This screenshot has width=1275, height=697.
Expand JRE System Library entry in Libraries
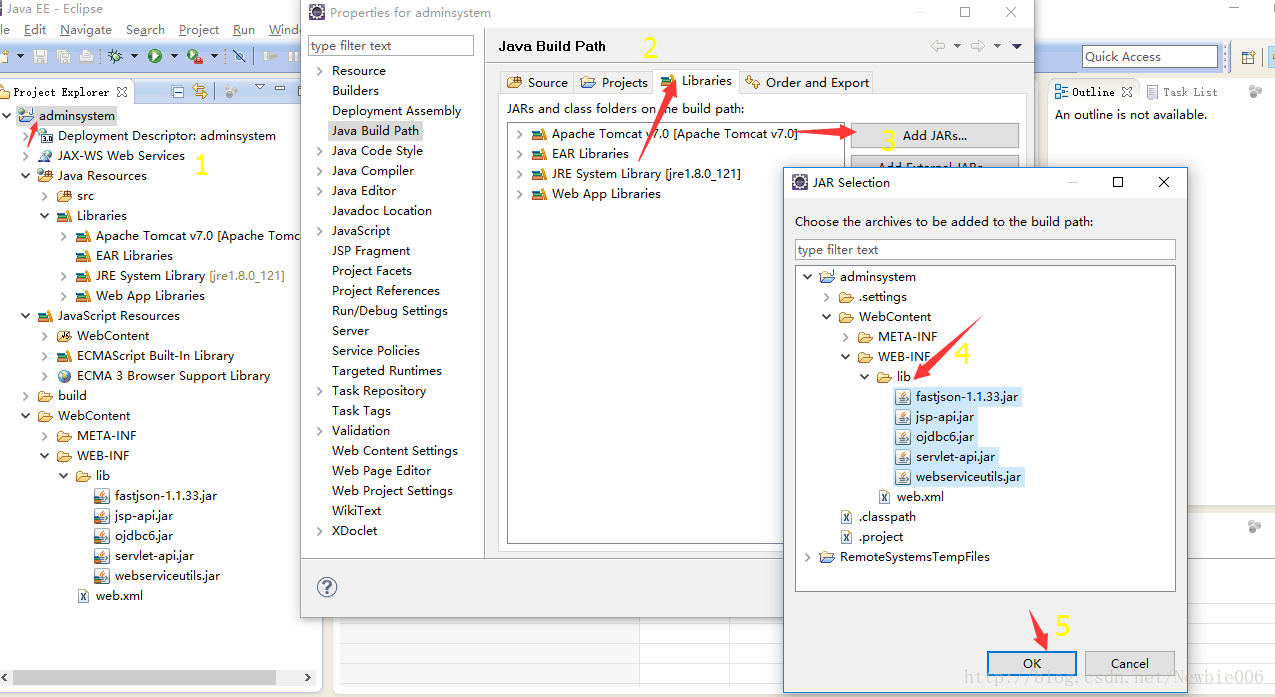(x=519, y=174)
